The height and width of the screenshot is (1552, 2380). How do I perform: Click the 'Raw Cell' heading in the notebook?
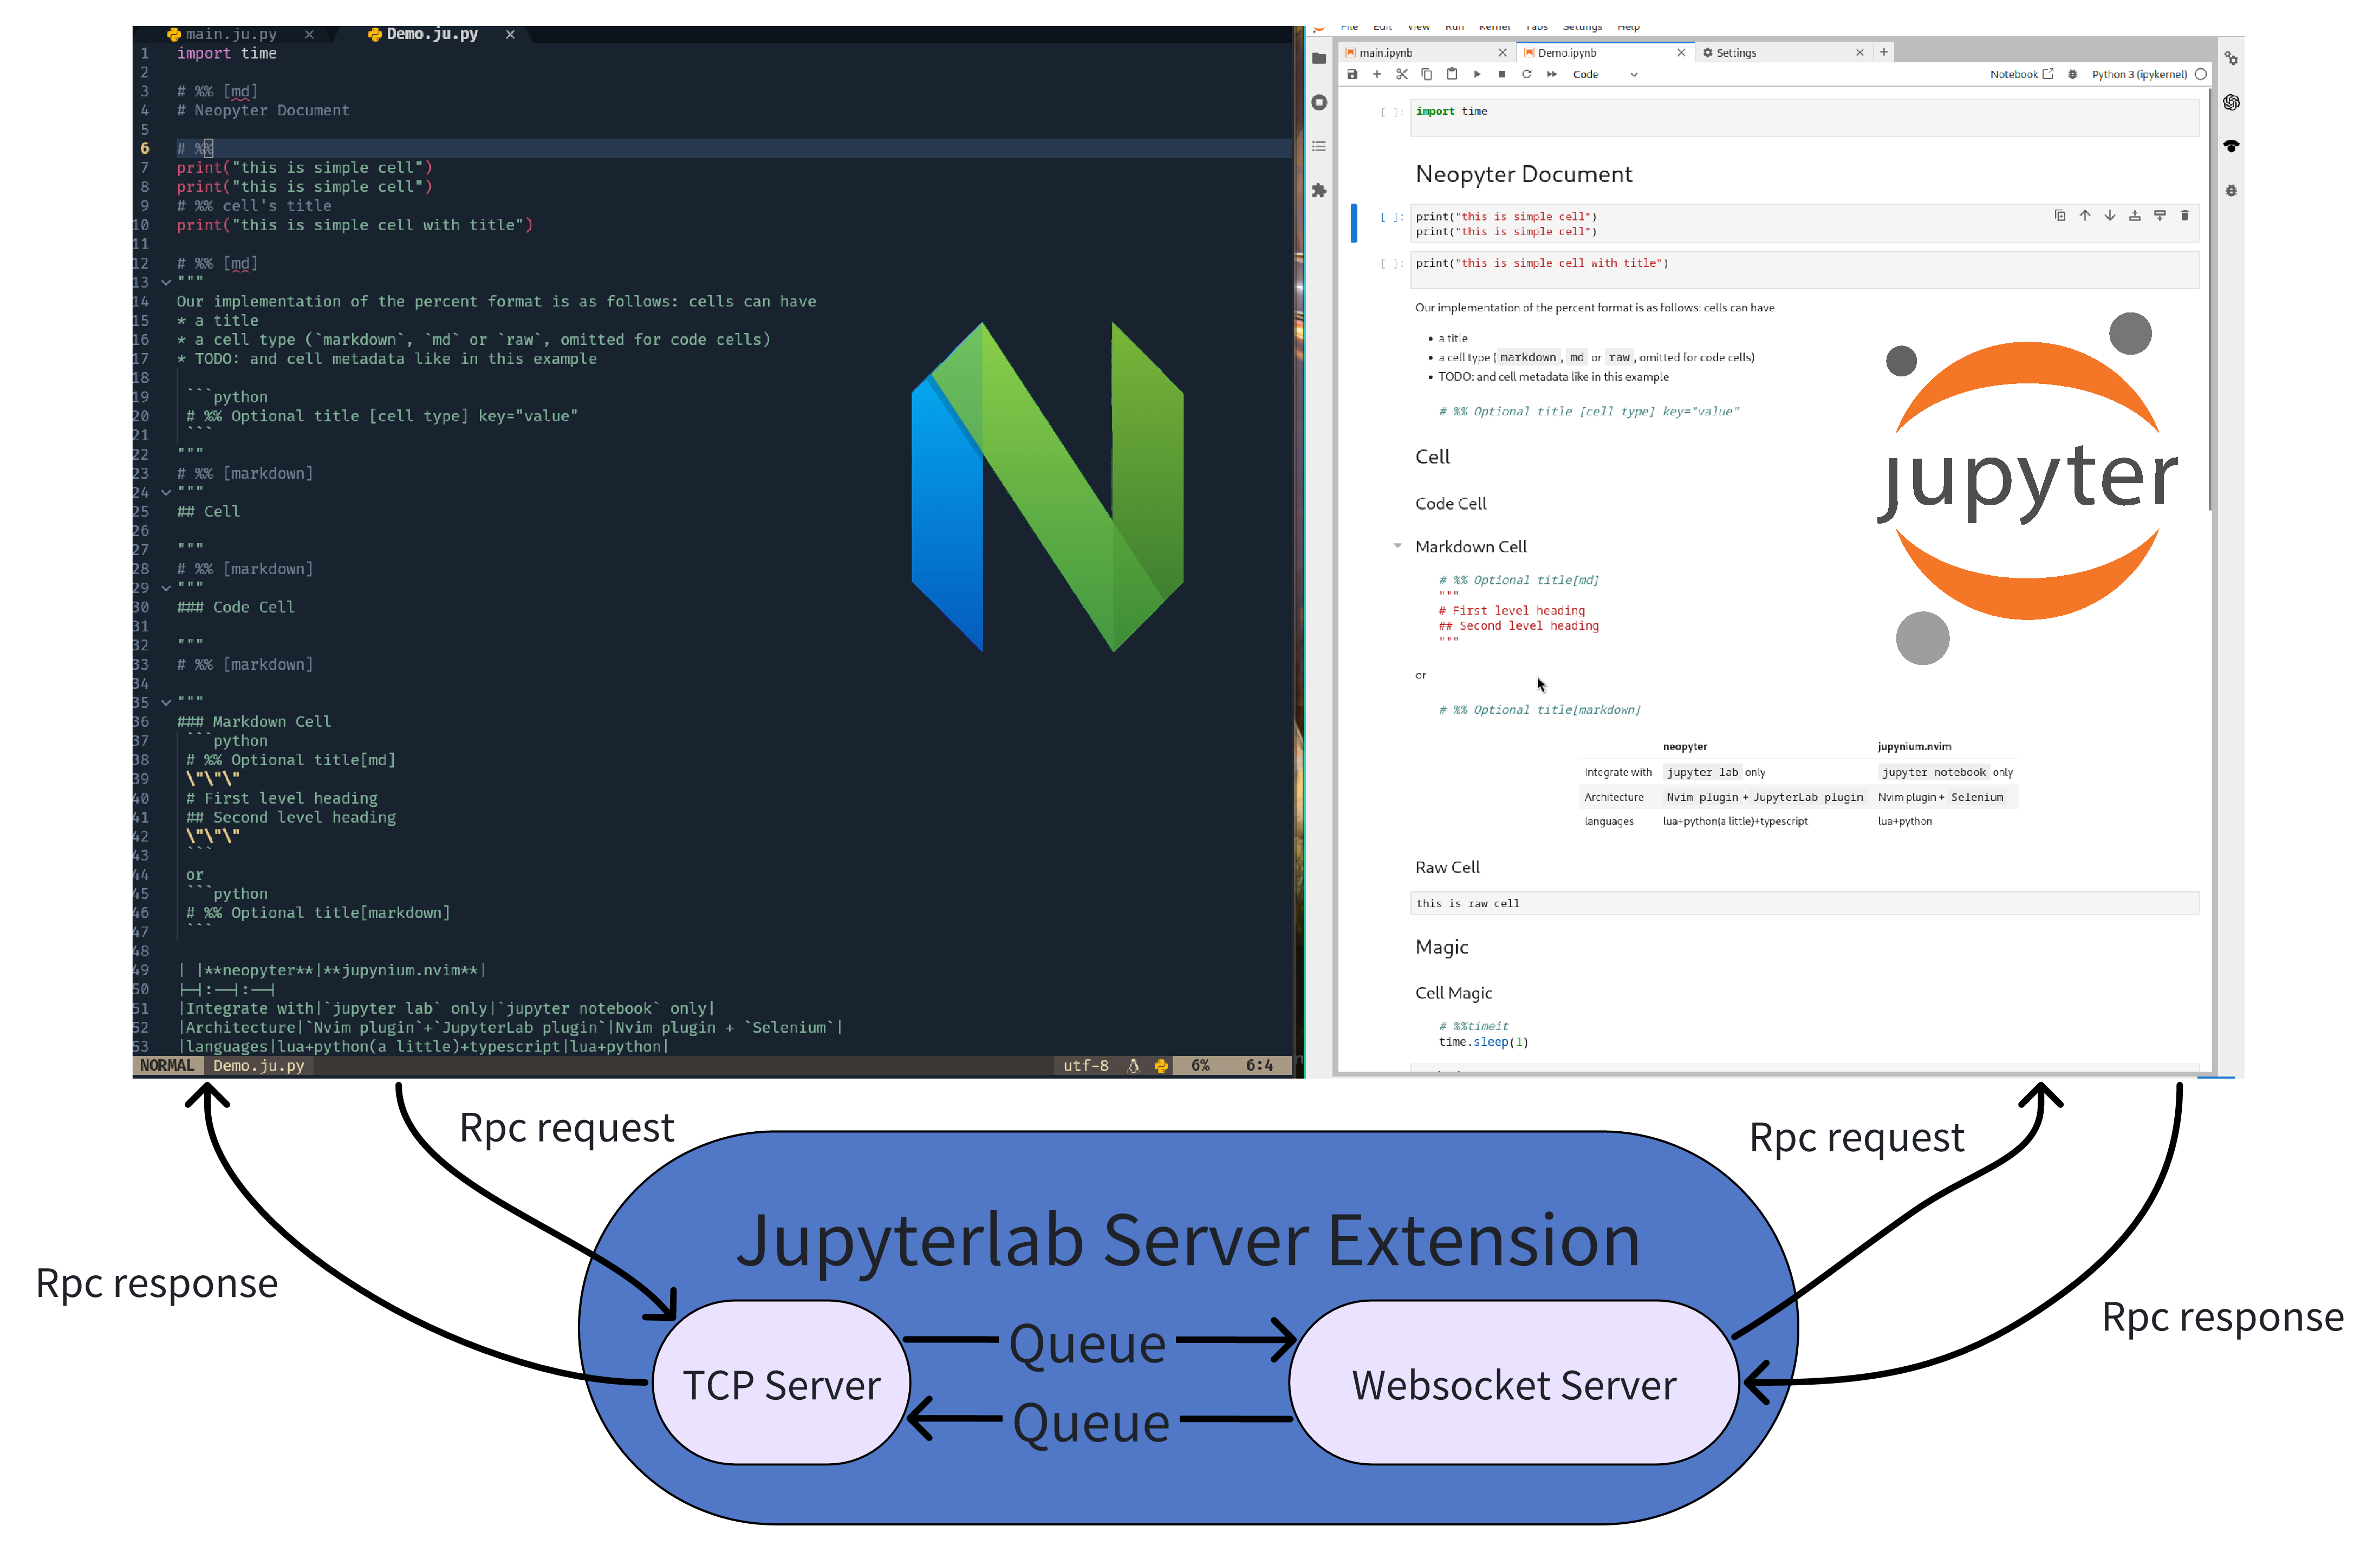[1447, 867]
